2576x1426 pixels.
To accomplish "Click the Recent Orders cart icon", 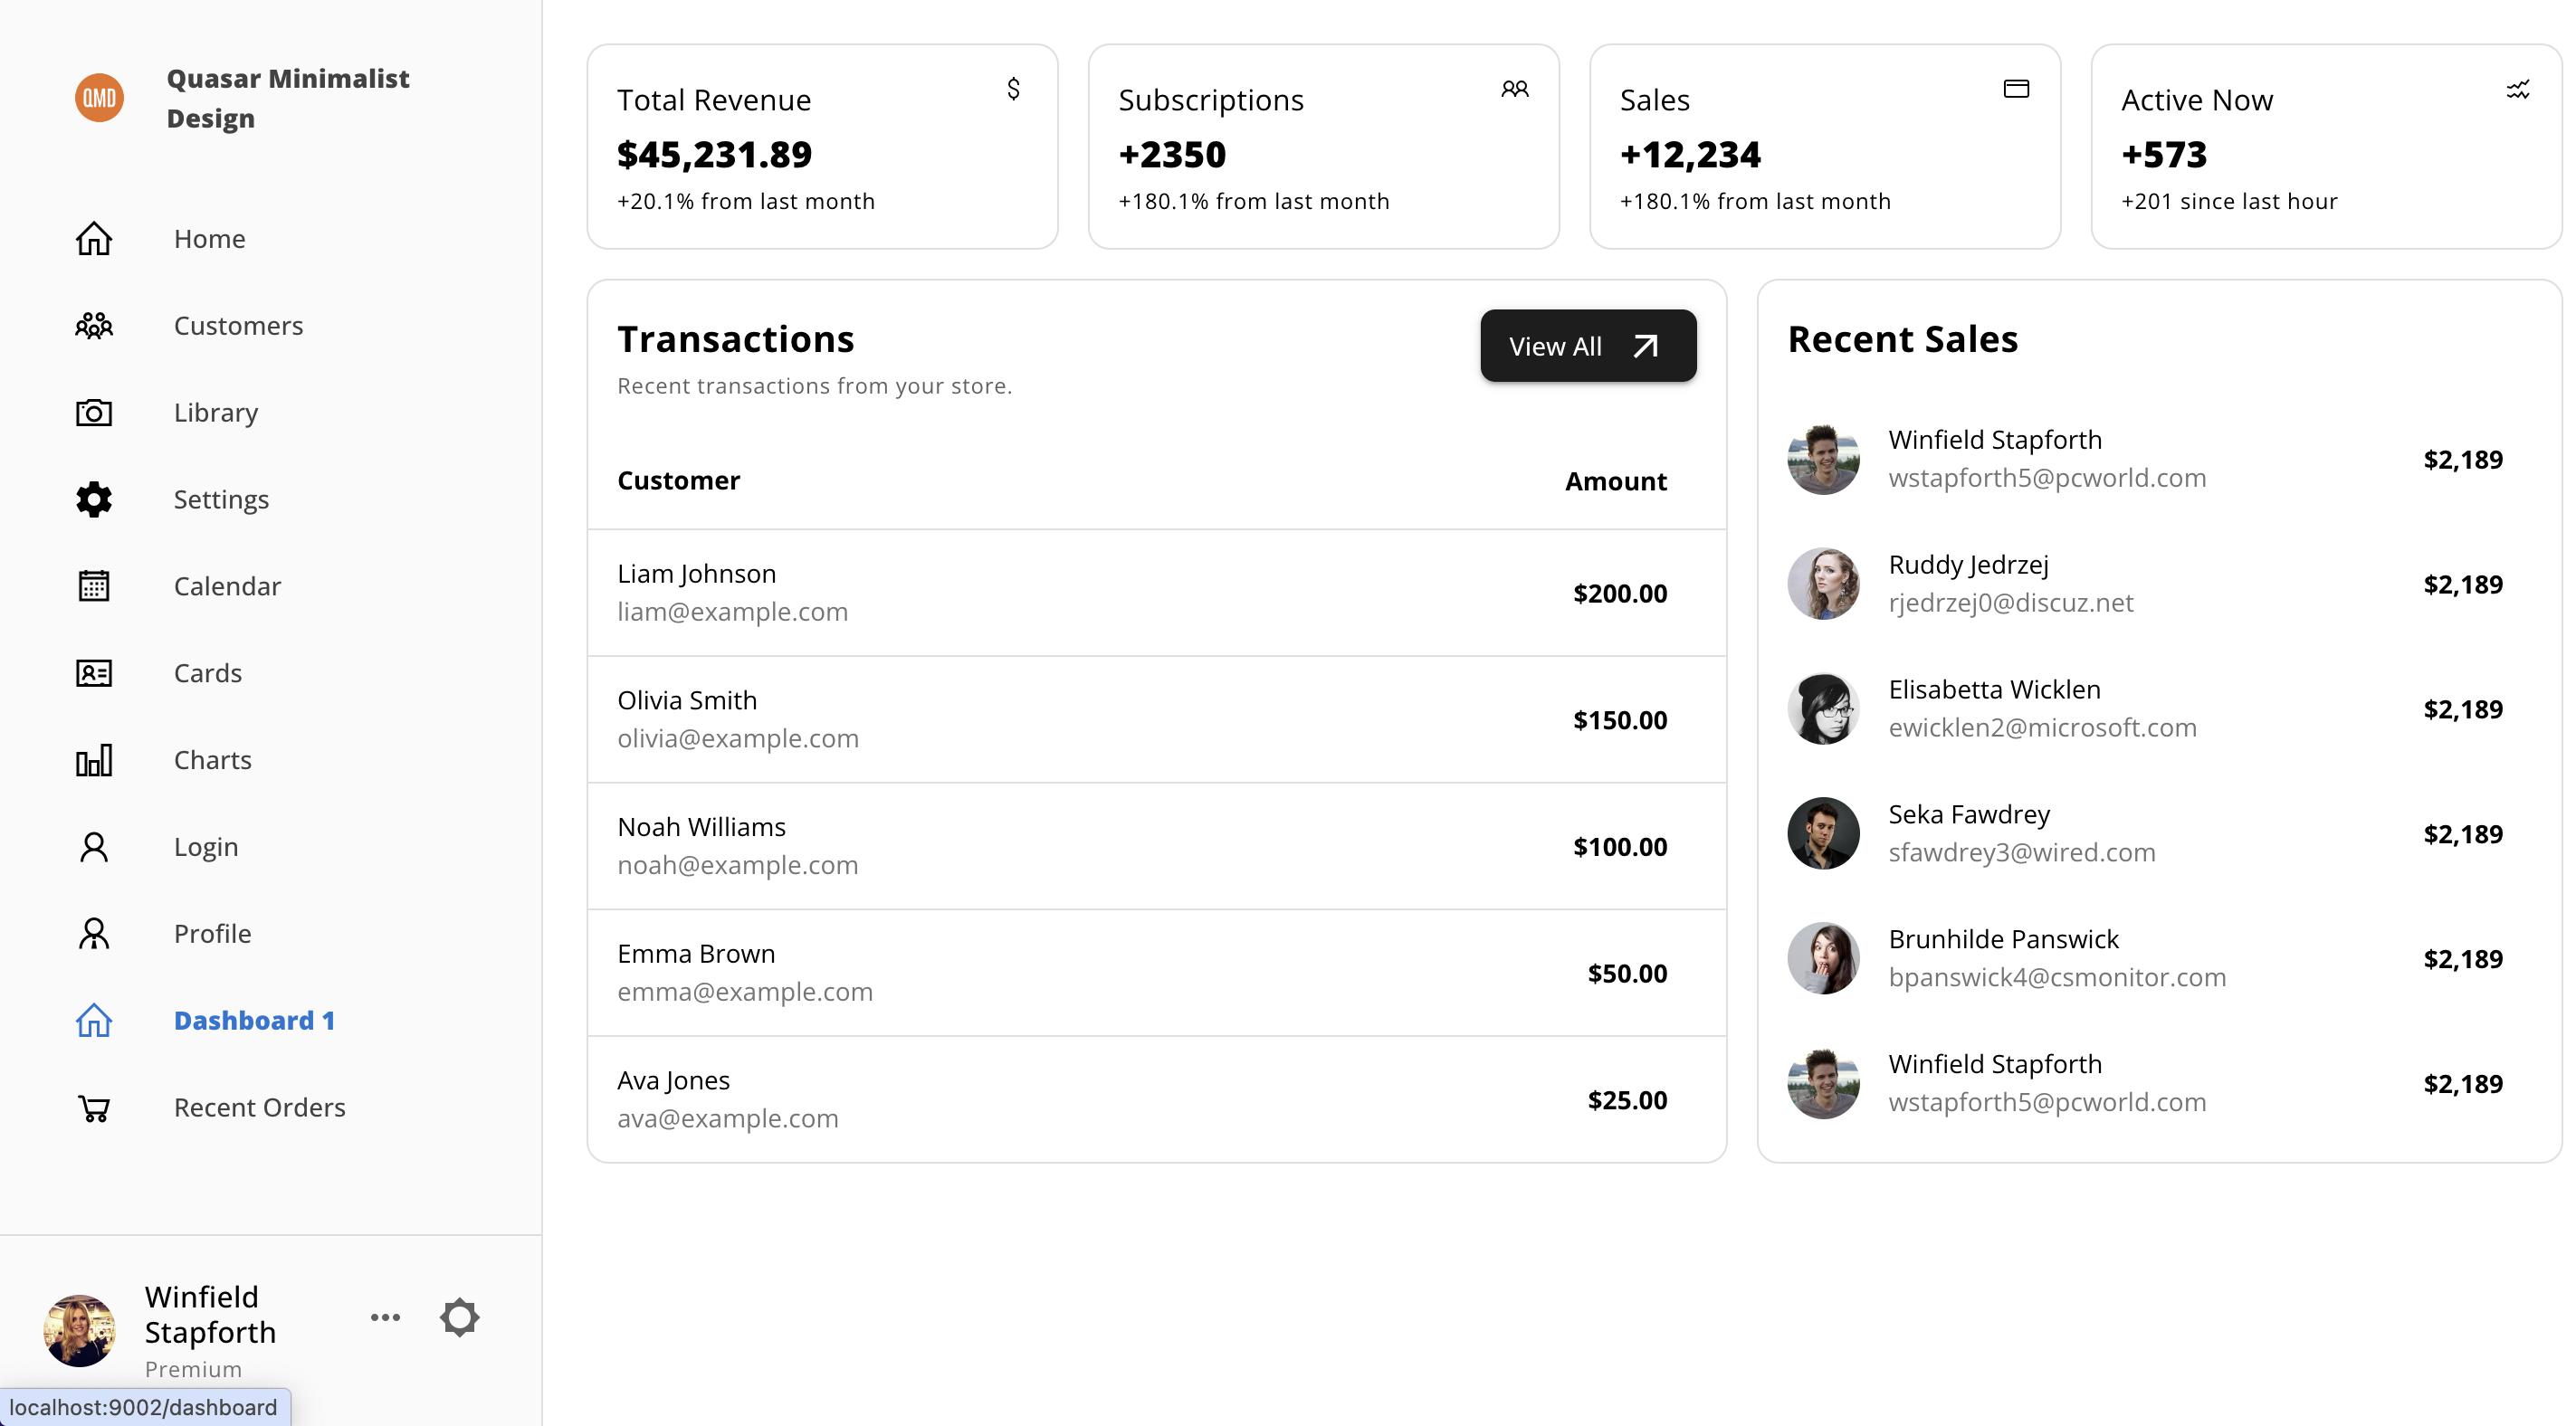I will coord(94,1108).
